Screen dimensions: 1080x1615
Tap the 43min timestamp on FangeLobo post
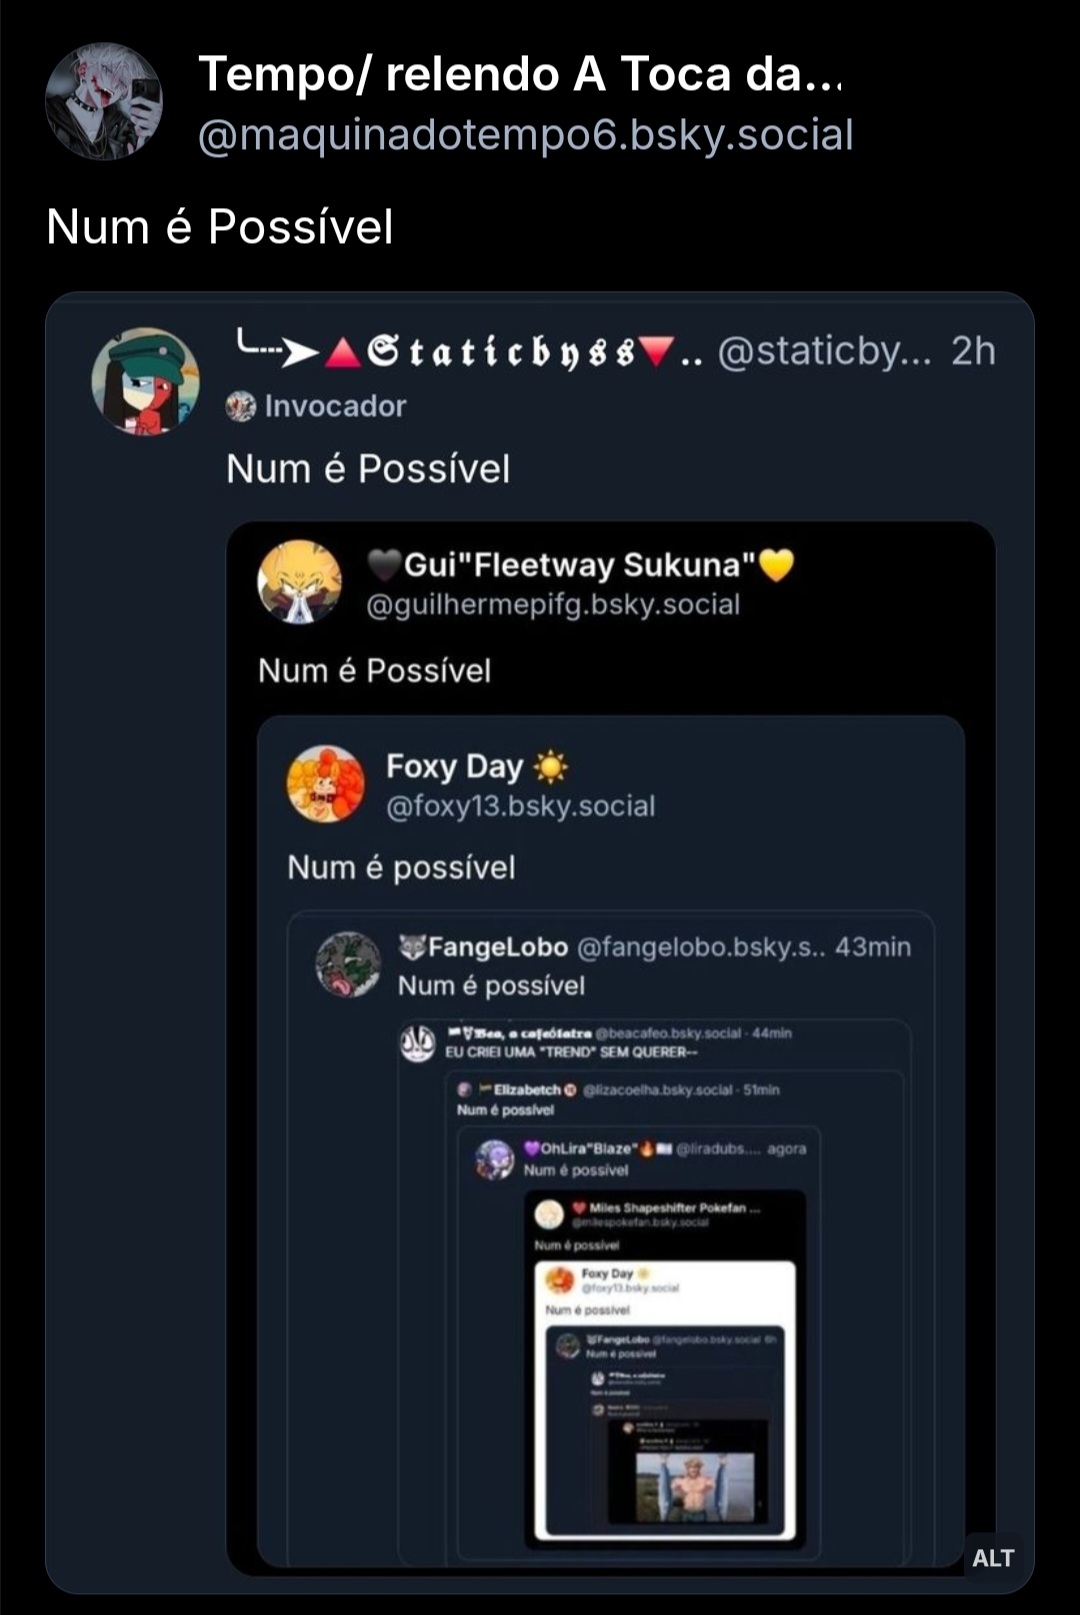pos(873,947)
